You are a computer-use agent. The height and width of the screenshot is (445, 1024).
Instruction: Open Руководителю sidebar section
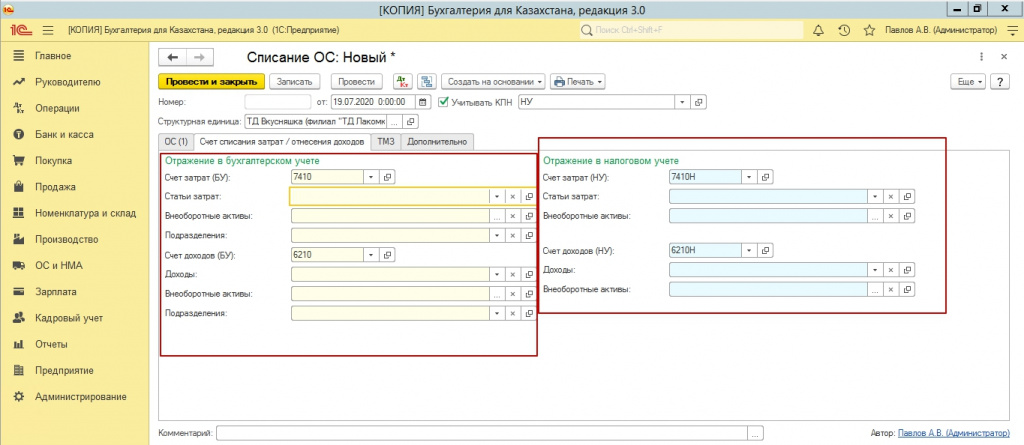pyautogui.click(x=67, y=82)
